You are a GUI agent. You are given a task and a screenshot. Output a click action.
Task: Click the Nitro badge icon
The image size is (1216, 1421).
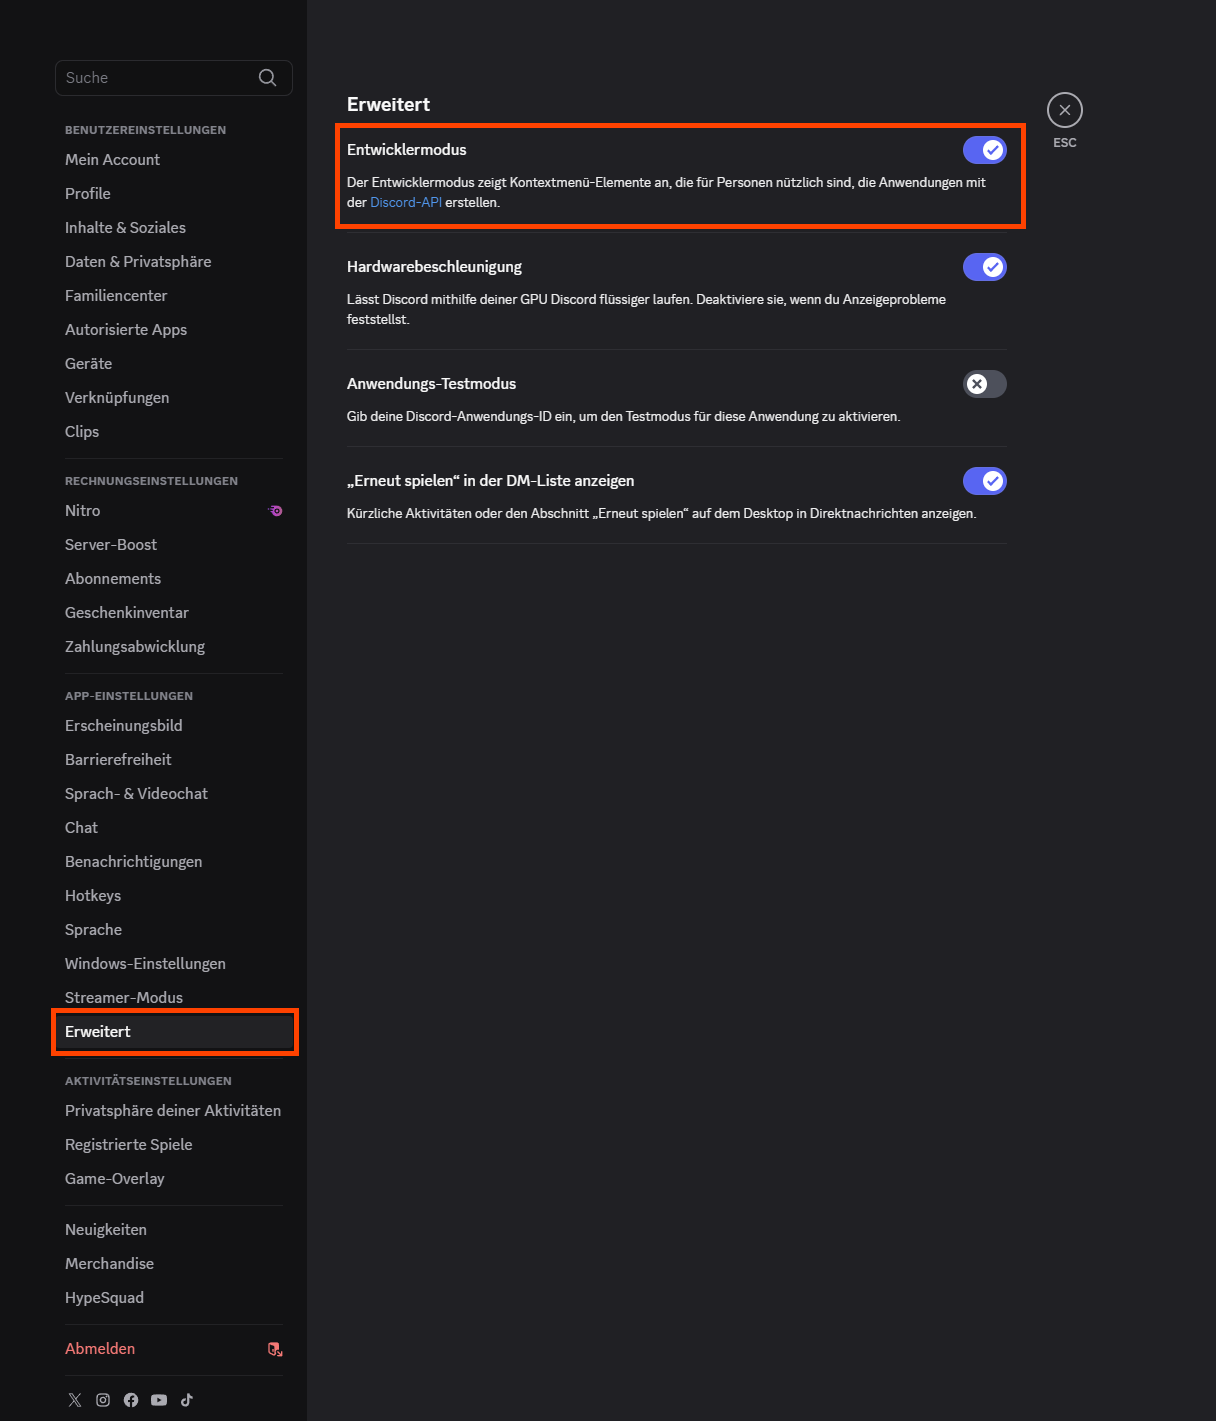(275, 511)
